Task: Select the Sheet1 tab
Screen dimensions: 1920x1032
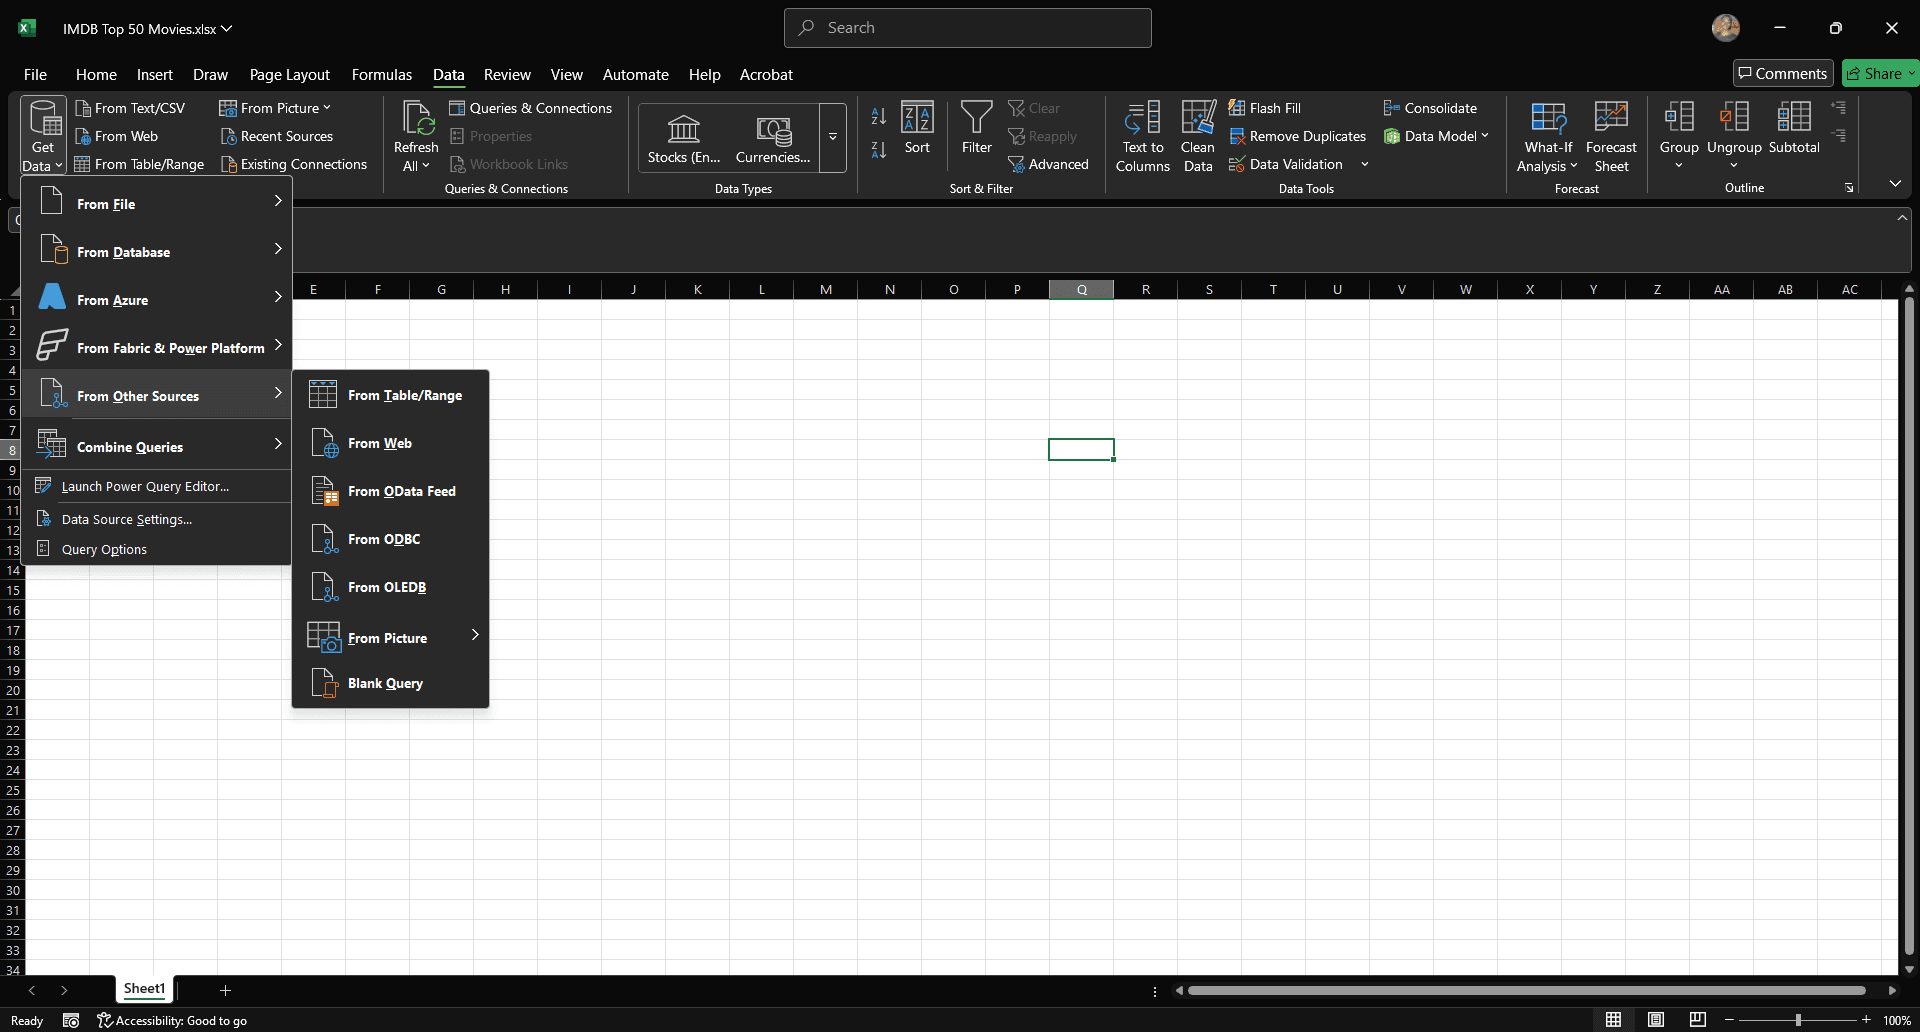Action: [x=144, y=989]
